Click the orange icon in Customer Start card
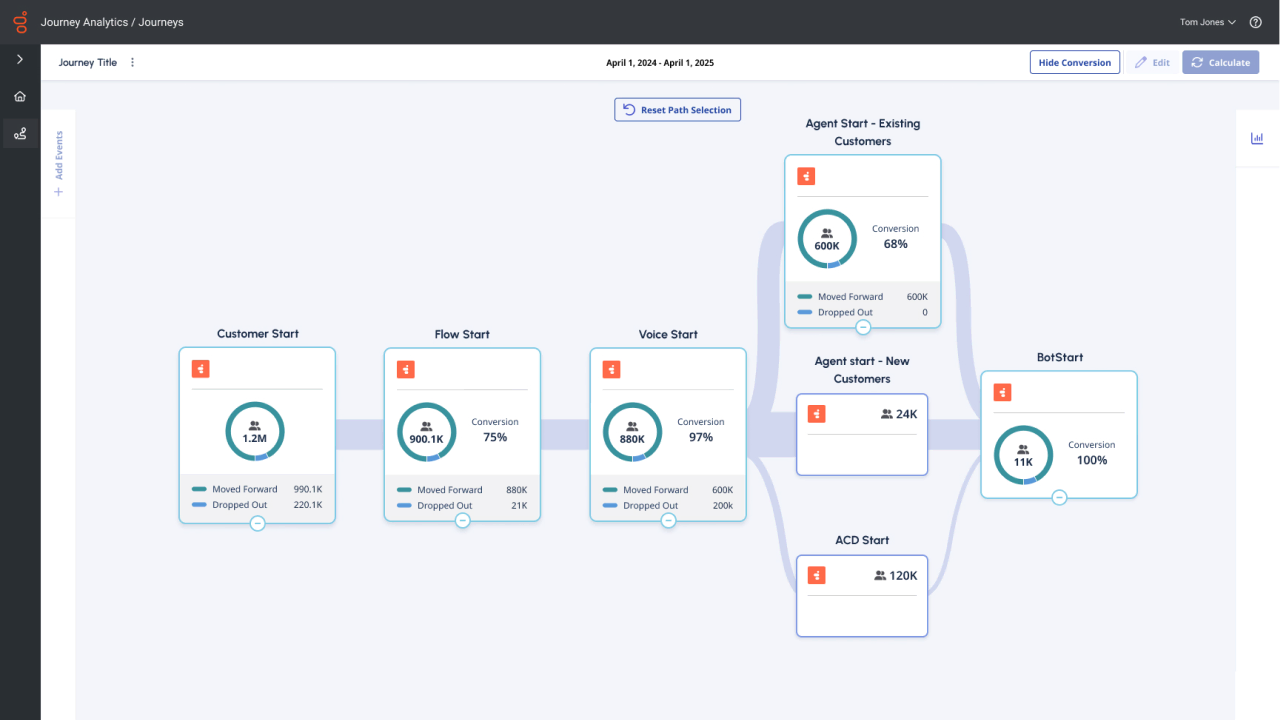 click(201, 369)
